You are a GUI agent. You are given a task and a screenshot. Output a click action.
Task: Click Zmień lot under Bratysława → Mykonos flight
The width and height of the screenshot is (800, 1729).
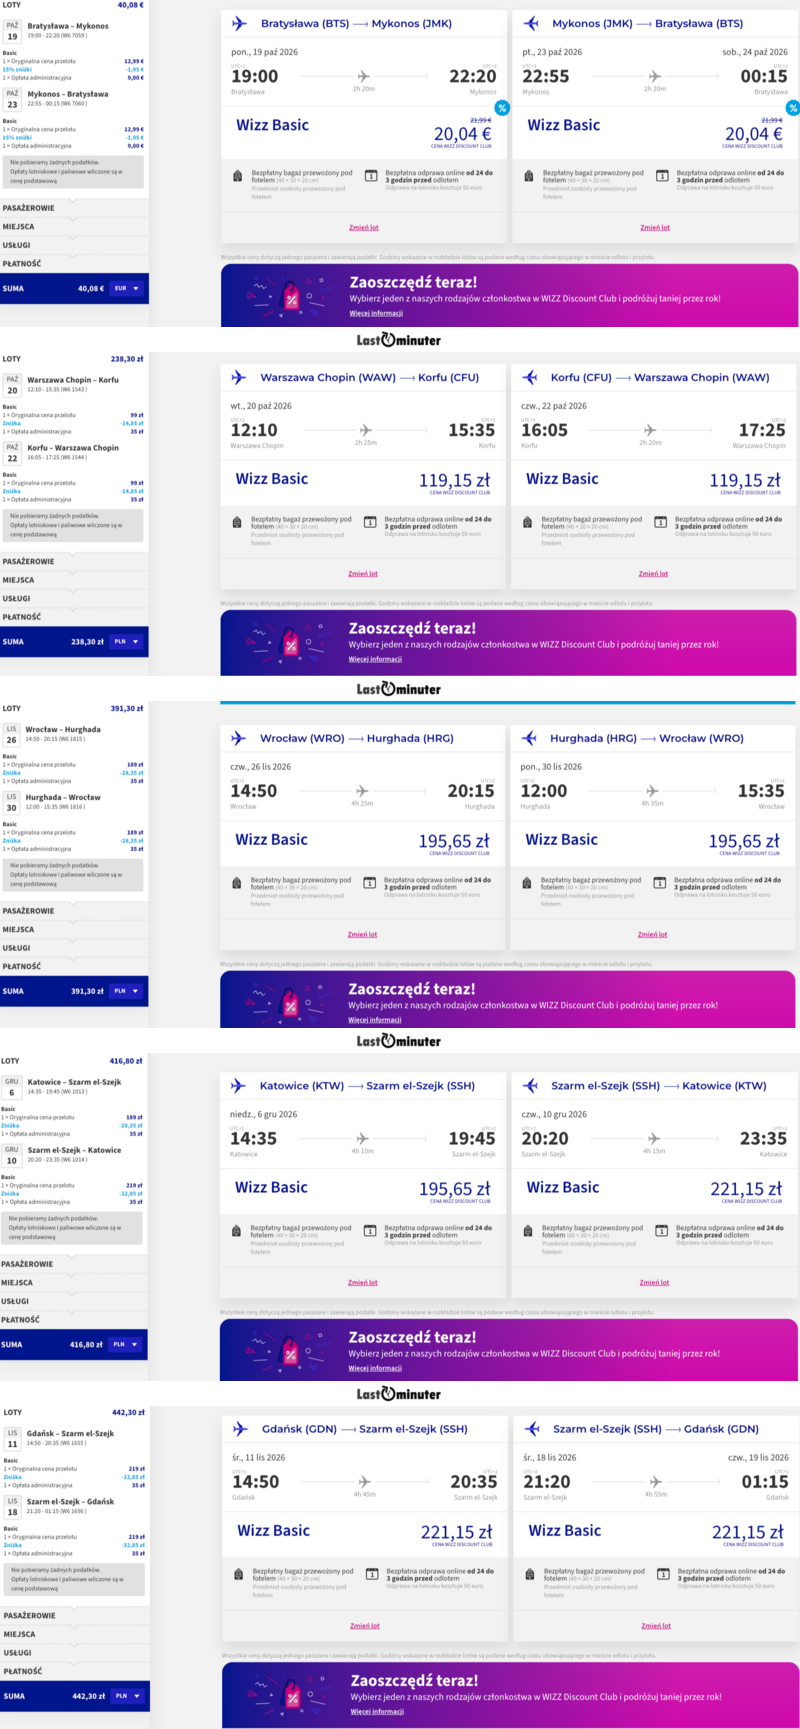pyautogui.click(x=364, y=227)
